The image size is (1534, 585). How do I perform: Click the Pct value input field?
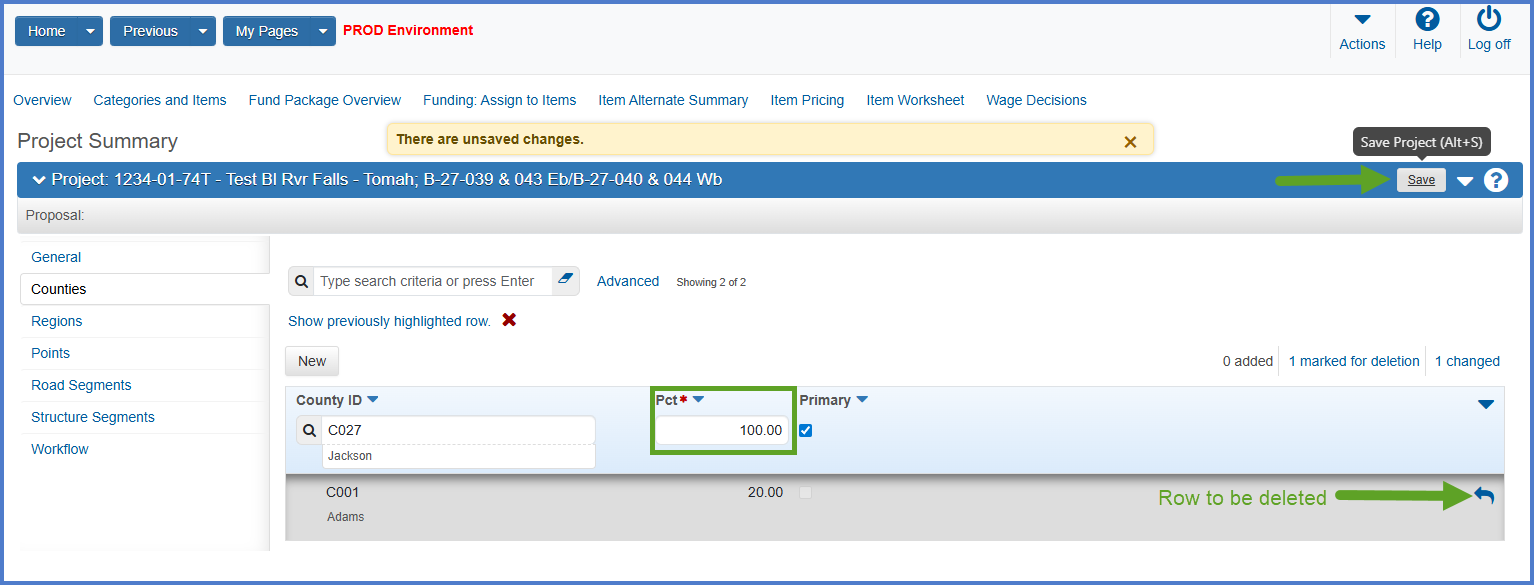[x=721, y=431]
